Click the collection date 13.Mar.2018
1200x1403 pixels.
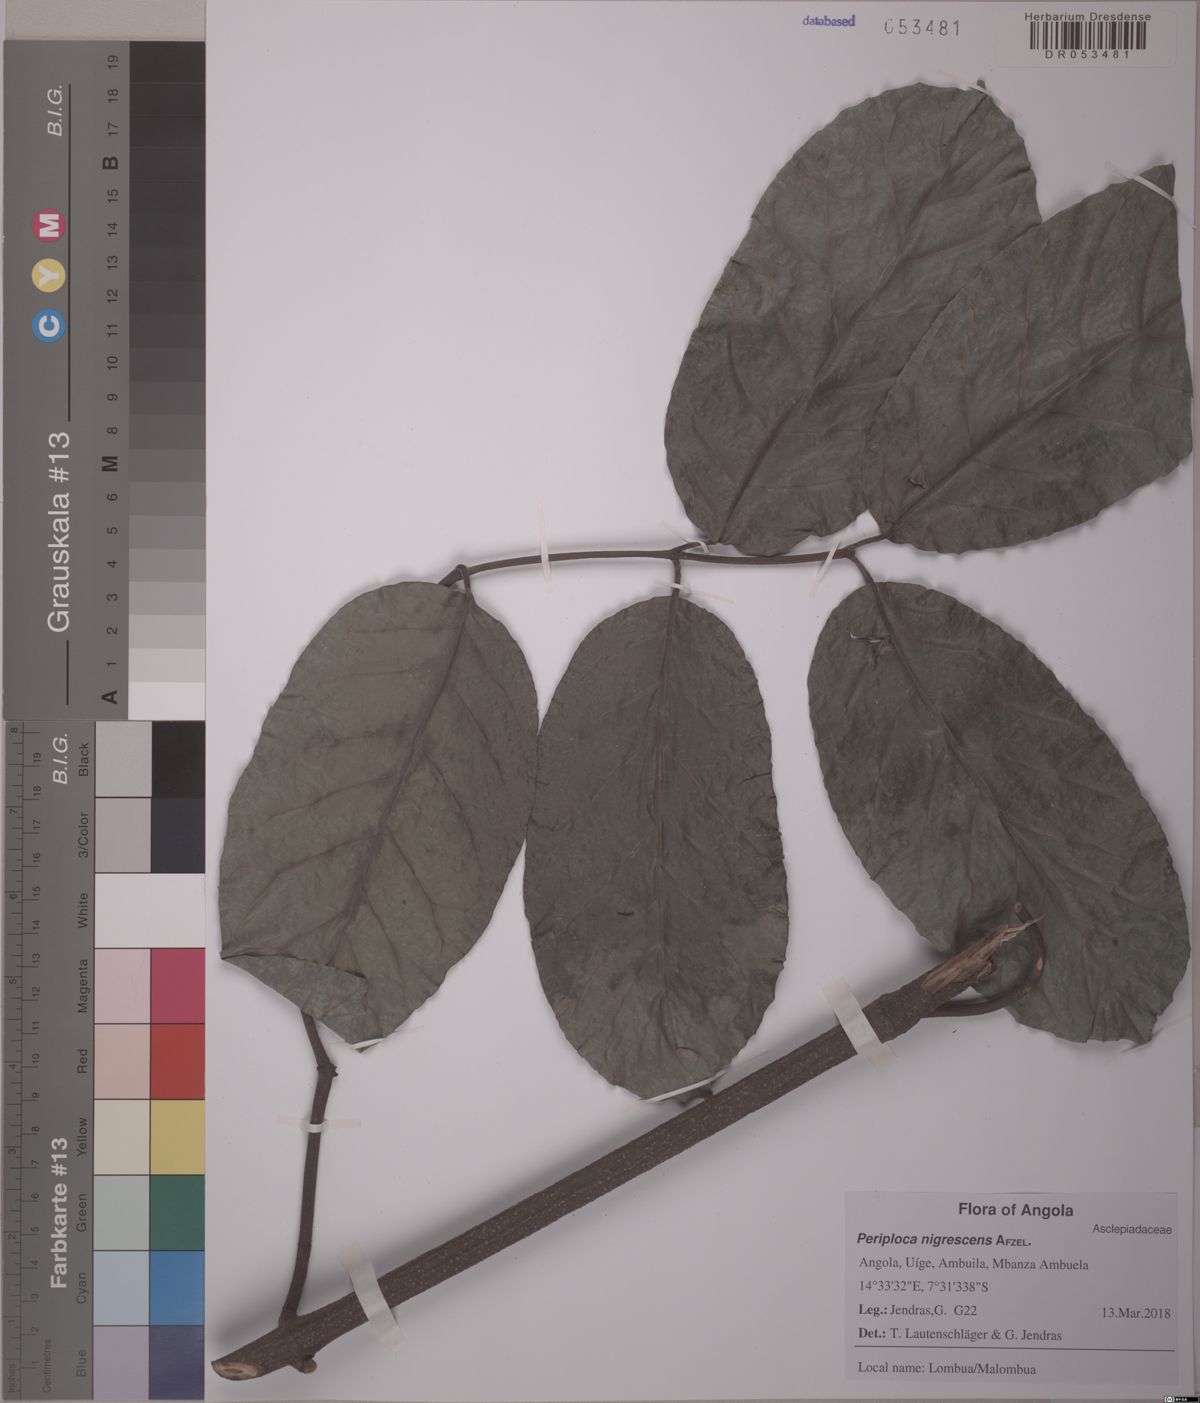[x=1135, y=1313]
